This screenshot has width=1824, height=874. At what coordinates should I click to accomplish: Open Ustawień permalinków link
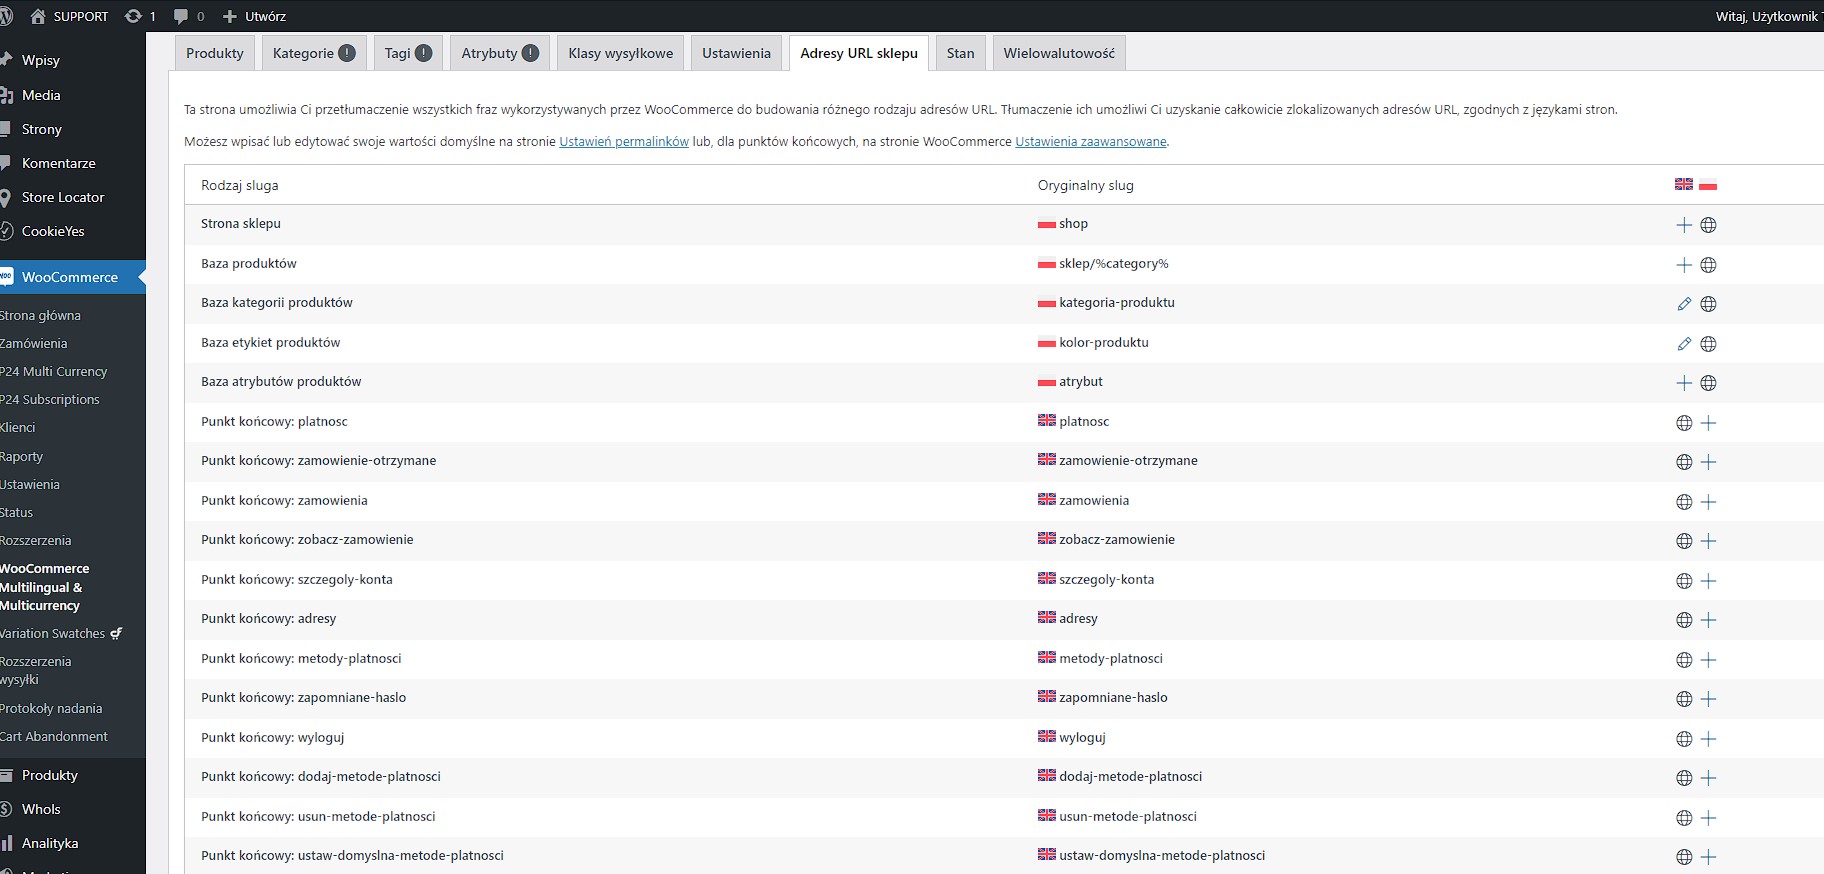pos(624,141)
